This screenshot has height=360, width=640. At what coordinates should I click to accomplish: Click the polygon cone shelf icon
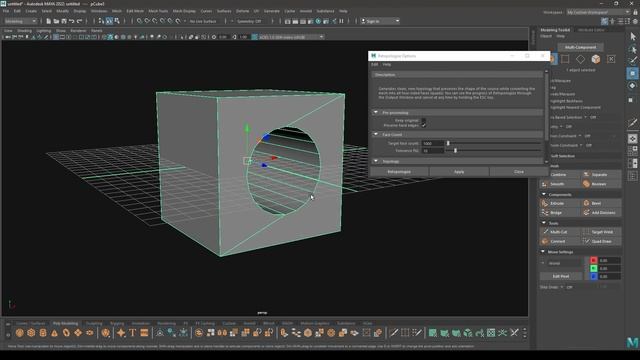(54, 333)
